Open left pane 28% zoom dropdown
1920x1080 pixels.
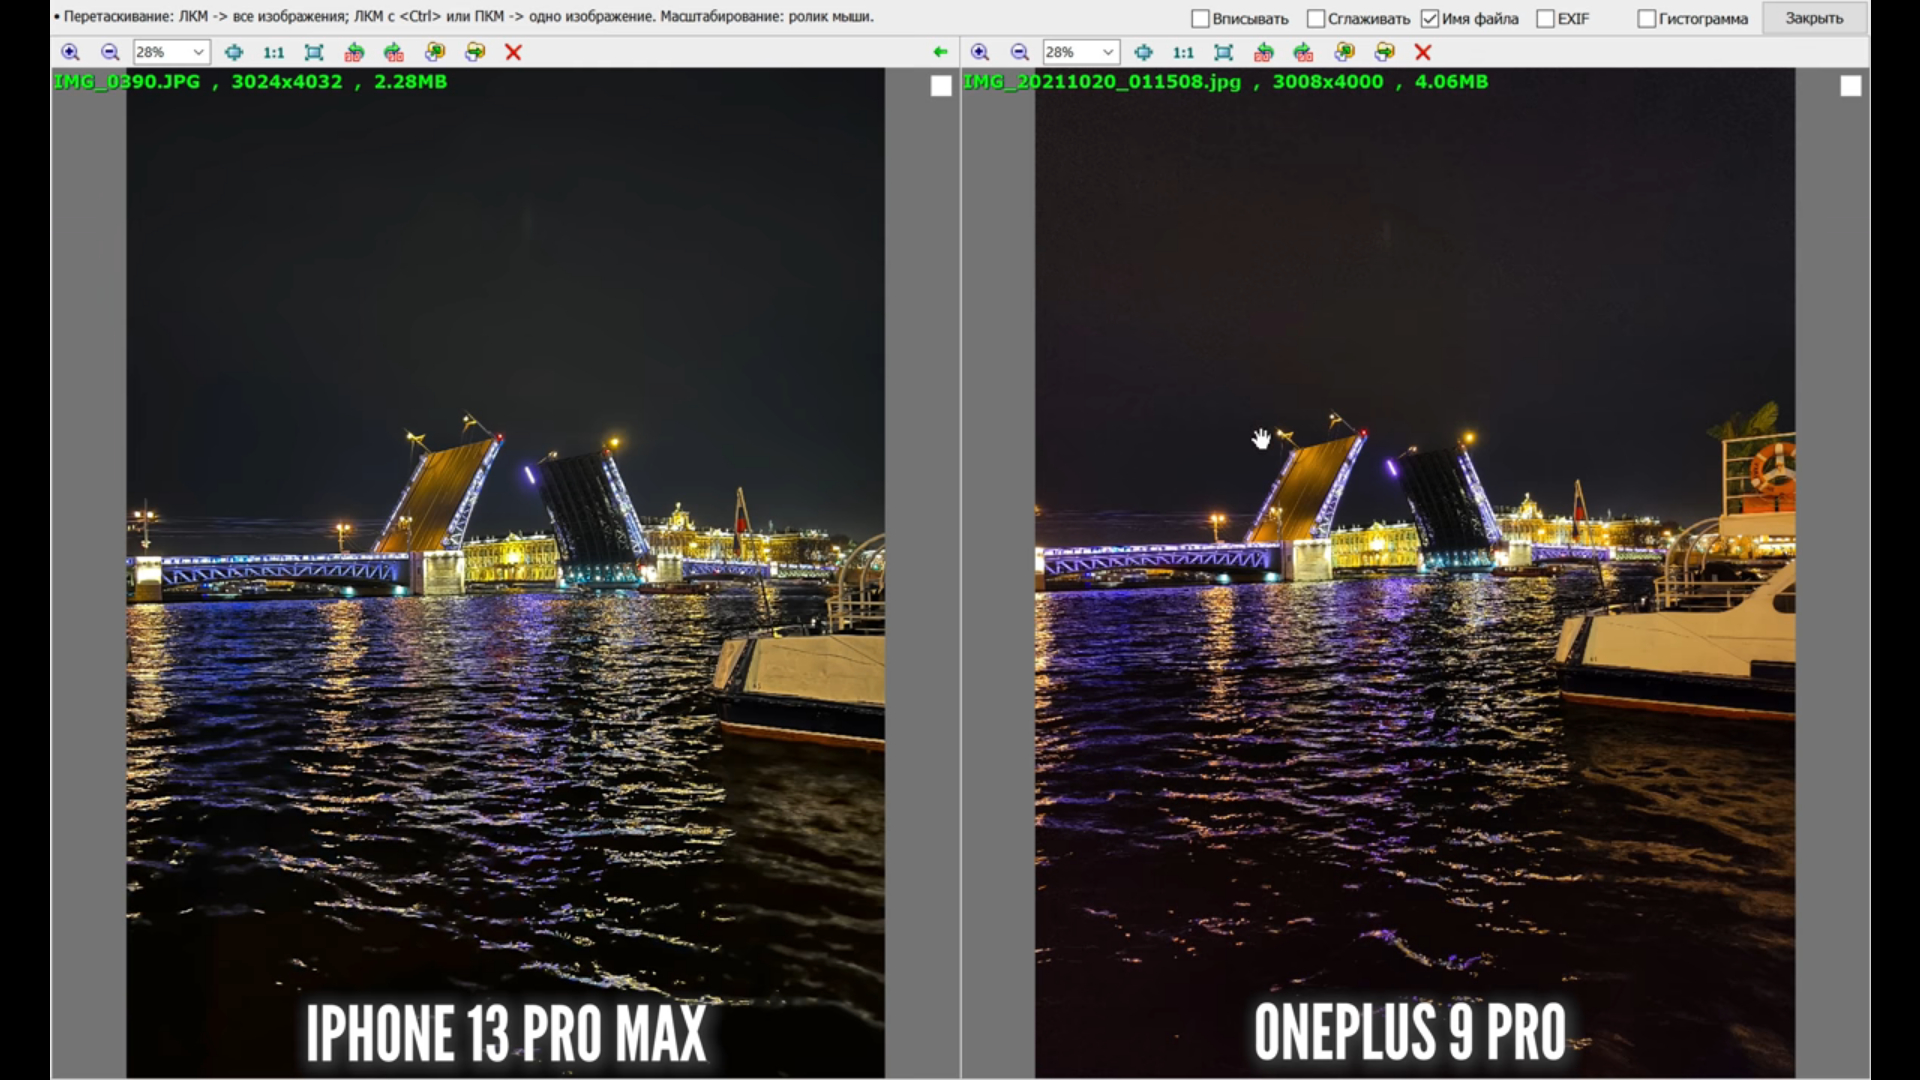[x=198, y=52]
